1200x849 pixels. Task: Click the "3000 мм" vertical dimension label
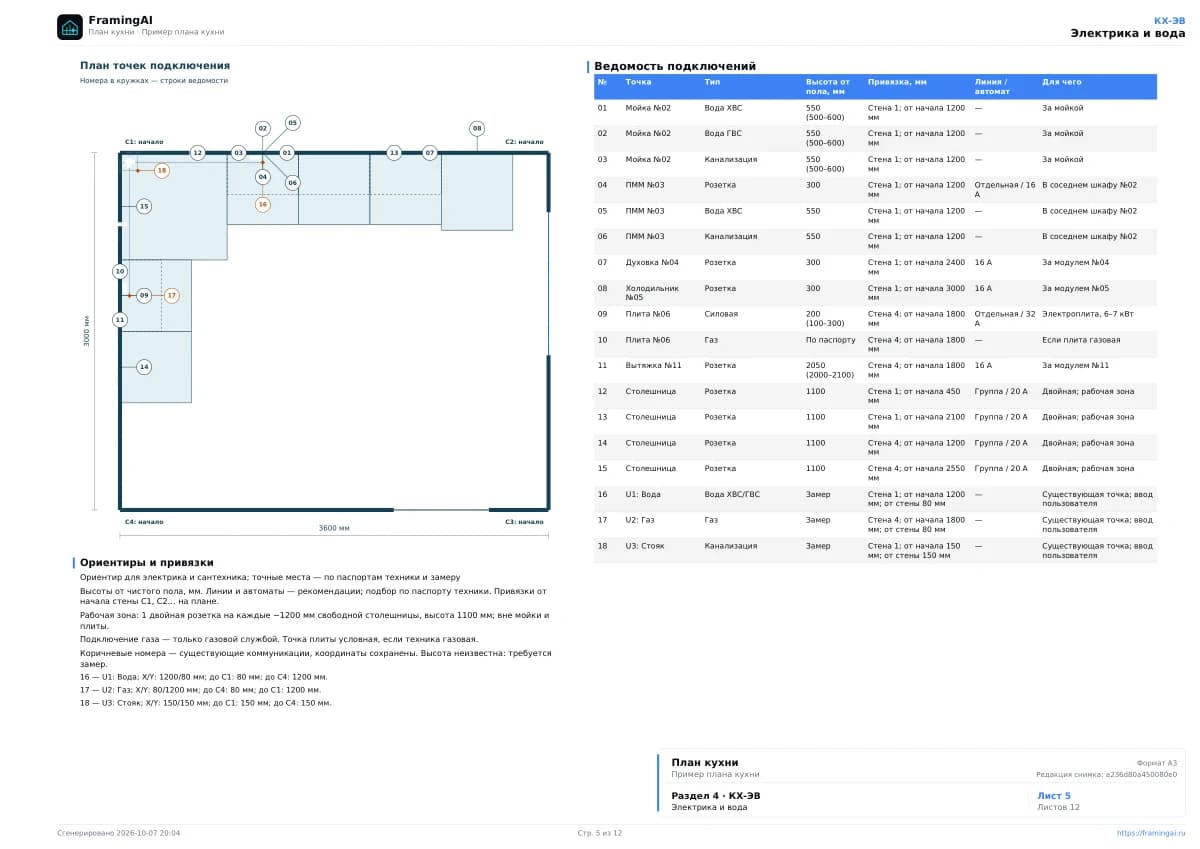pyautogui.click(x=87, y=331)
